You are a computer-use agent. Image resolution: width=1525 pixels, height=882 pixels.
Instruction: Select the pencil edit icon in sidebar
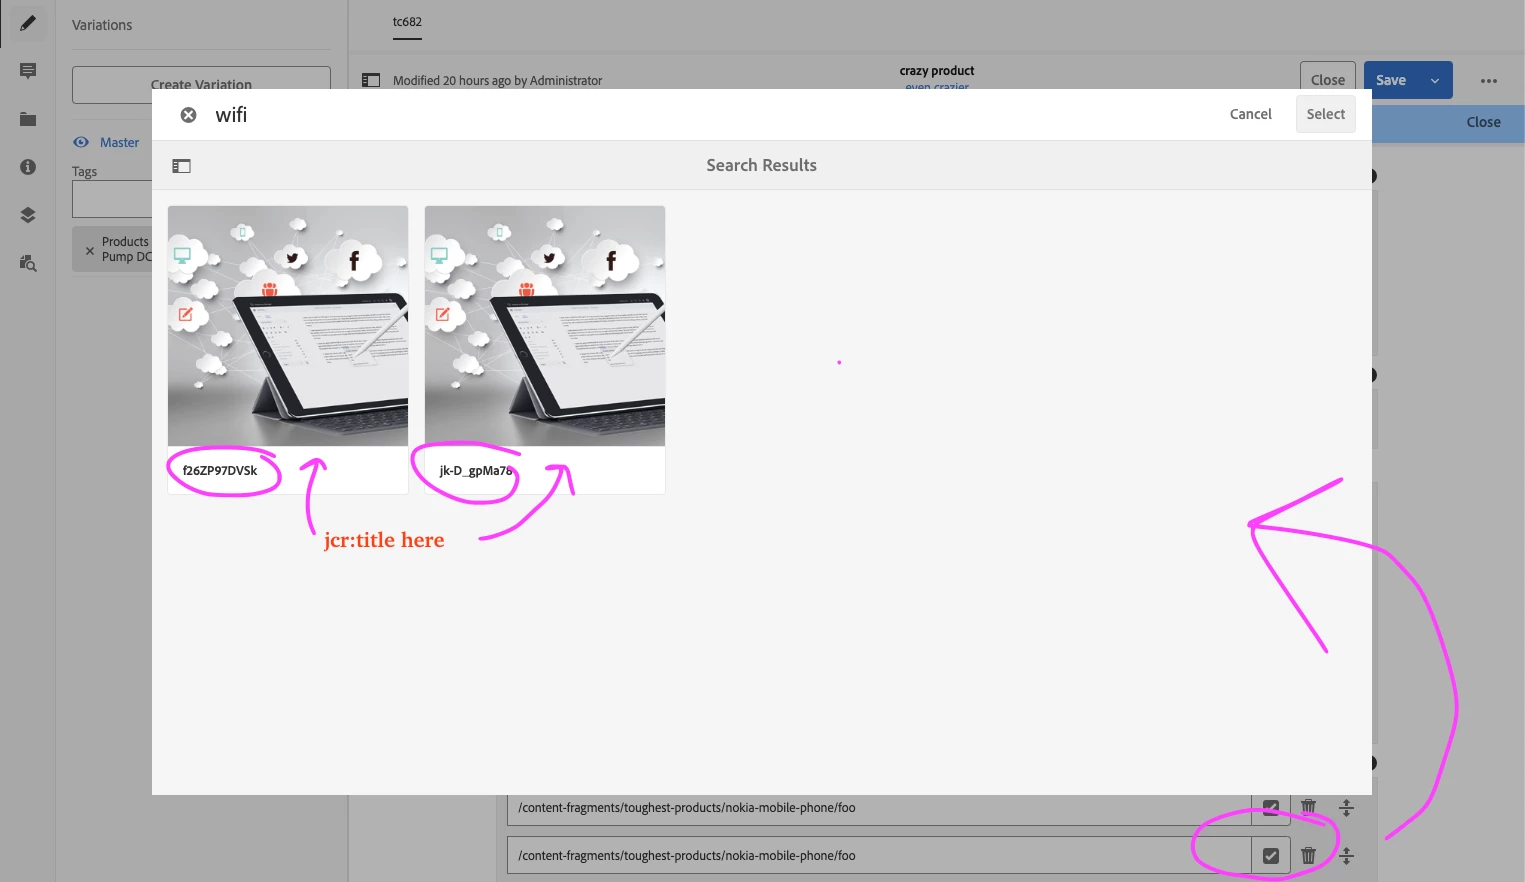[x=28, y=23]
